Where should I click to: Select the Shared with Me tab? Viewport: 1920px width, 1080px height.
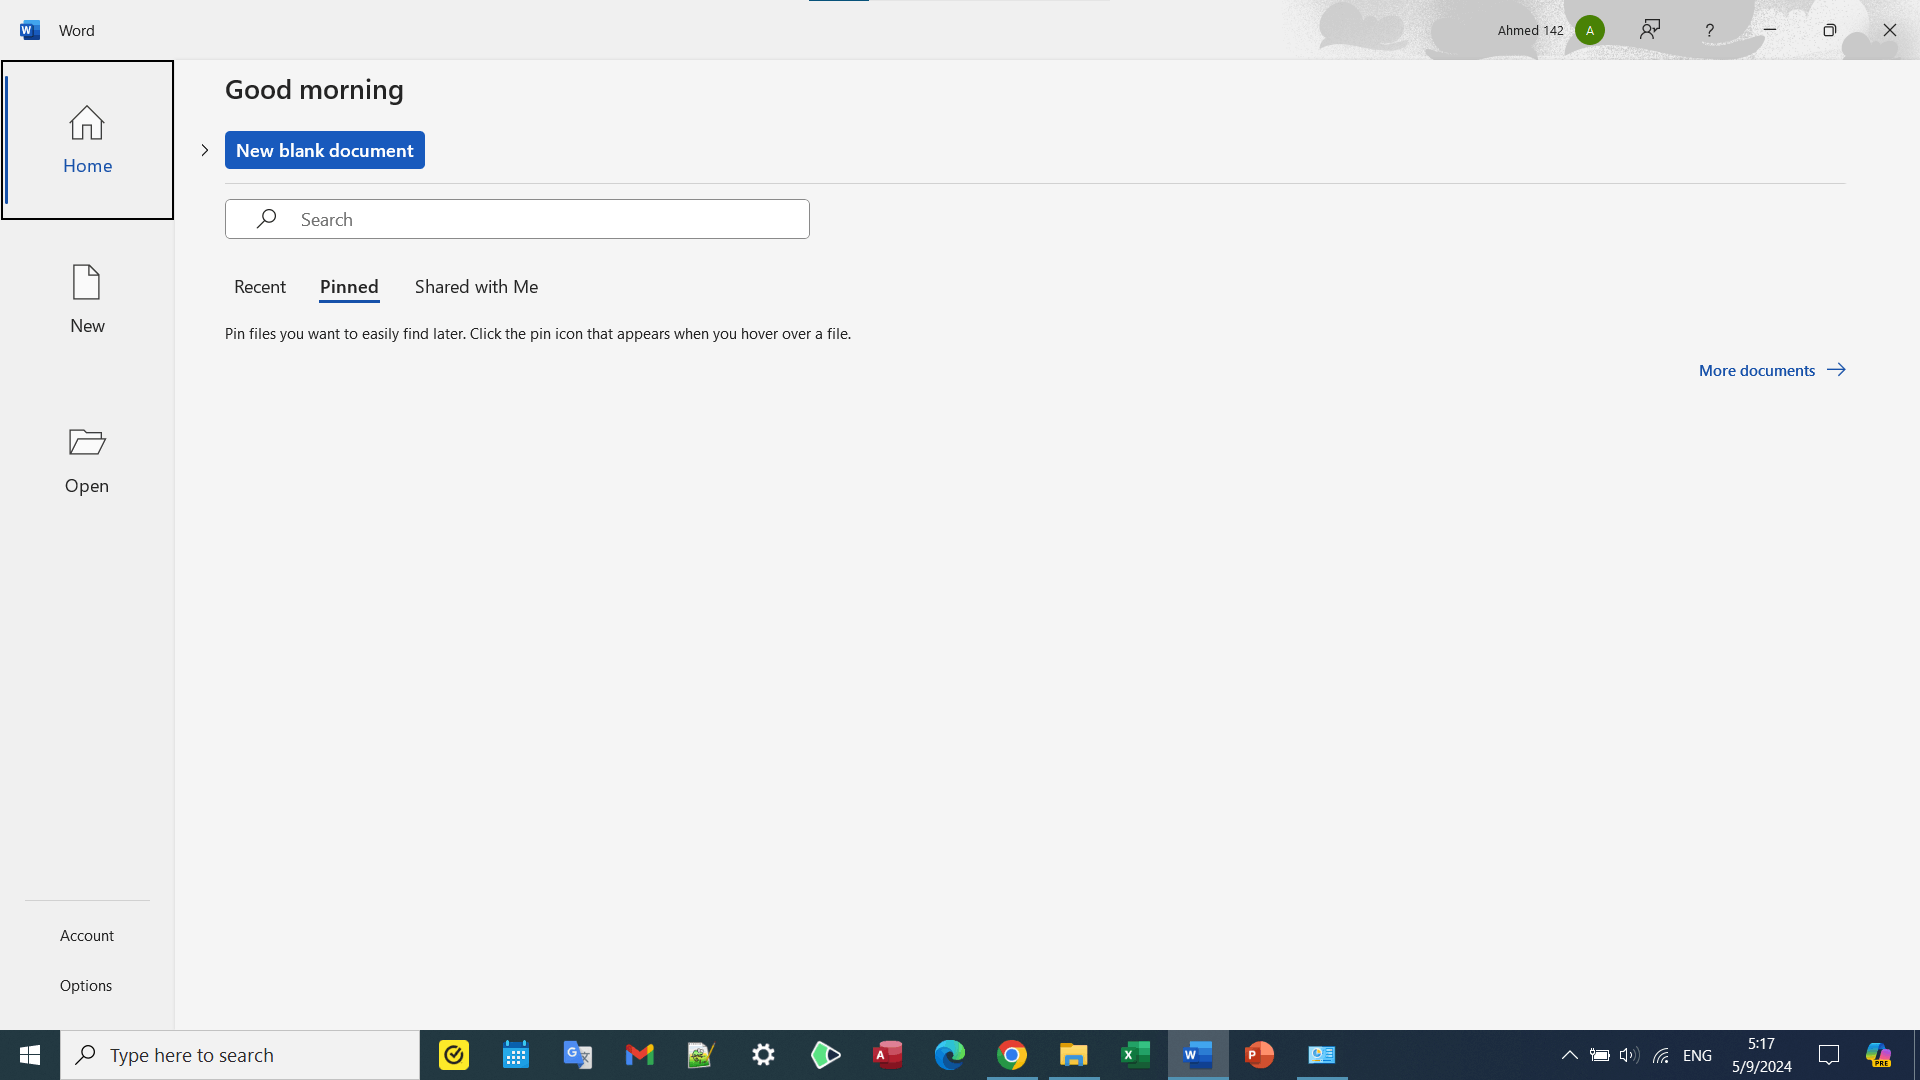[x=476, y=287]
